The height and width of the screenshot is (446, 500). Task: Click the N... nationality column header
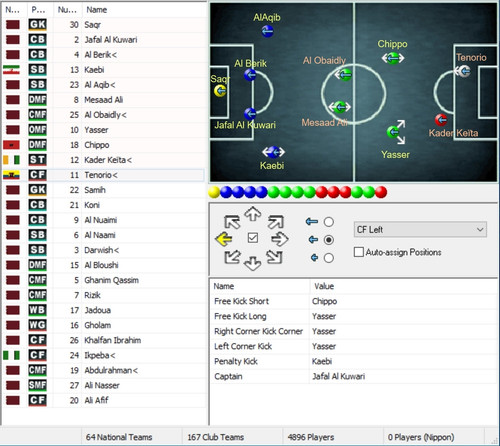14,10
